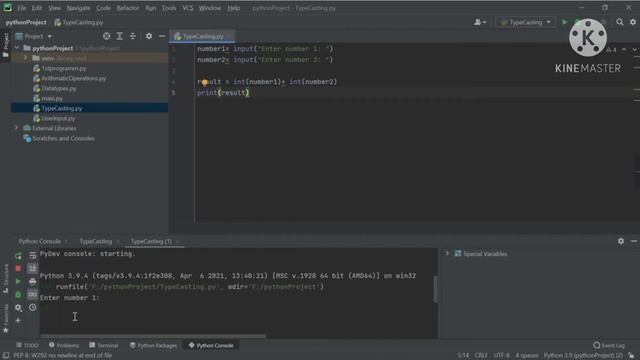Switch to TypeCasting console tab
This screenshot has width=640, height=360.
[96, 242]
